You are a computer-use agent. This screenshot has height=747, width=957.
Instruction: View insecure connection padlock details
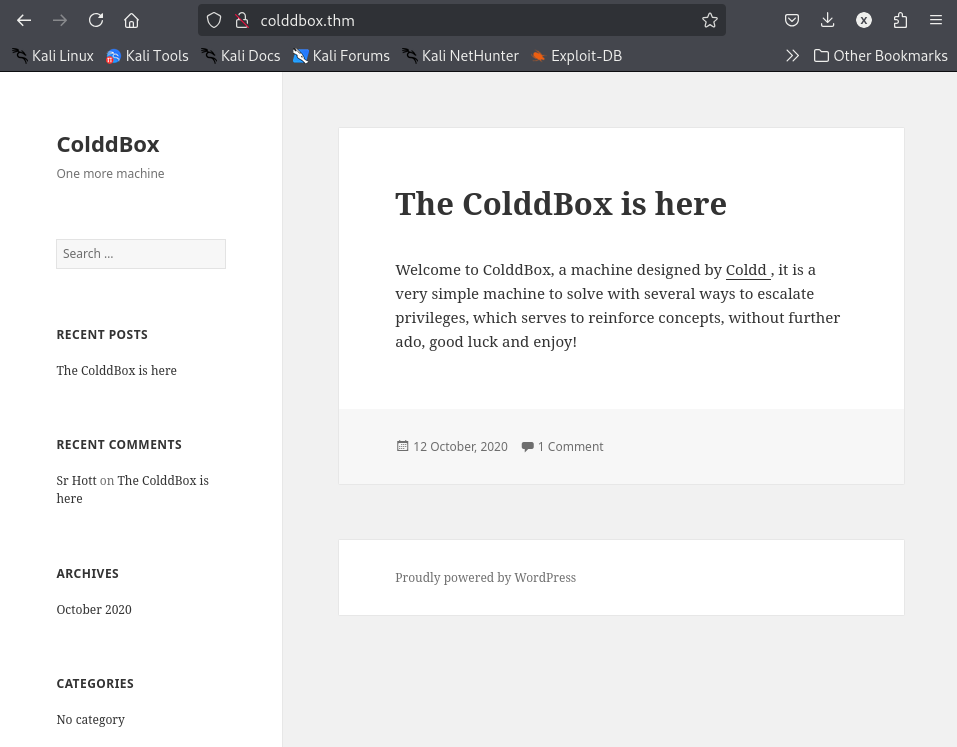click(x=242, y=20)
